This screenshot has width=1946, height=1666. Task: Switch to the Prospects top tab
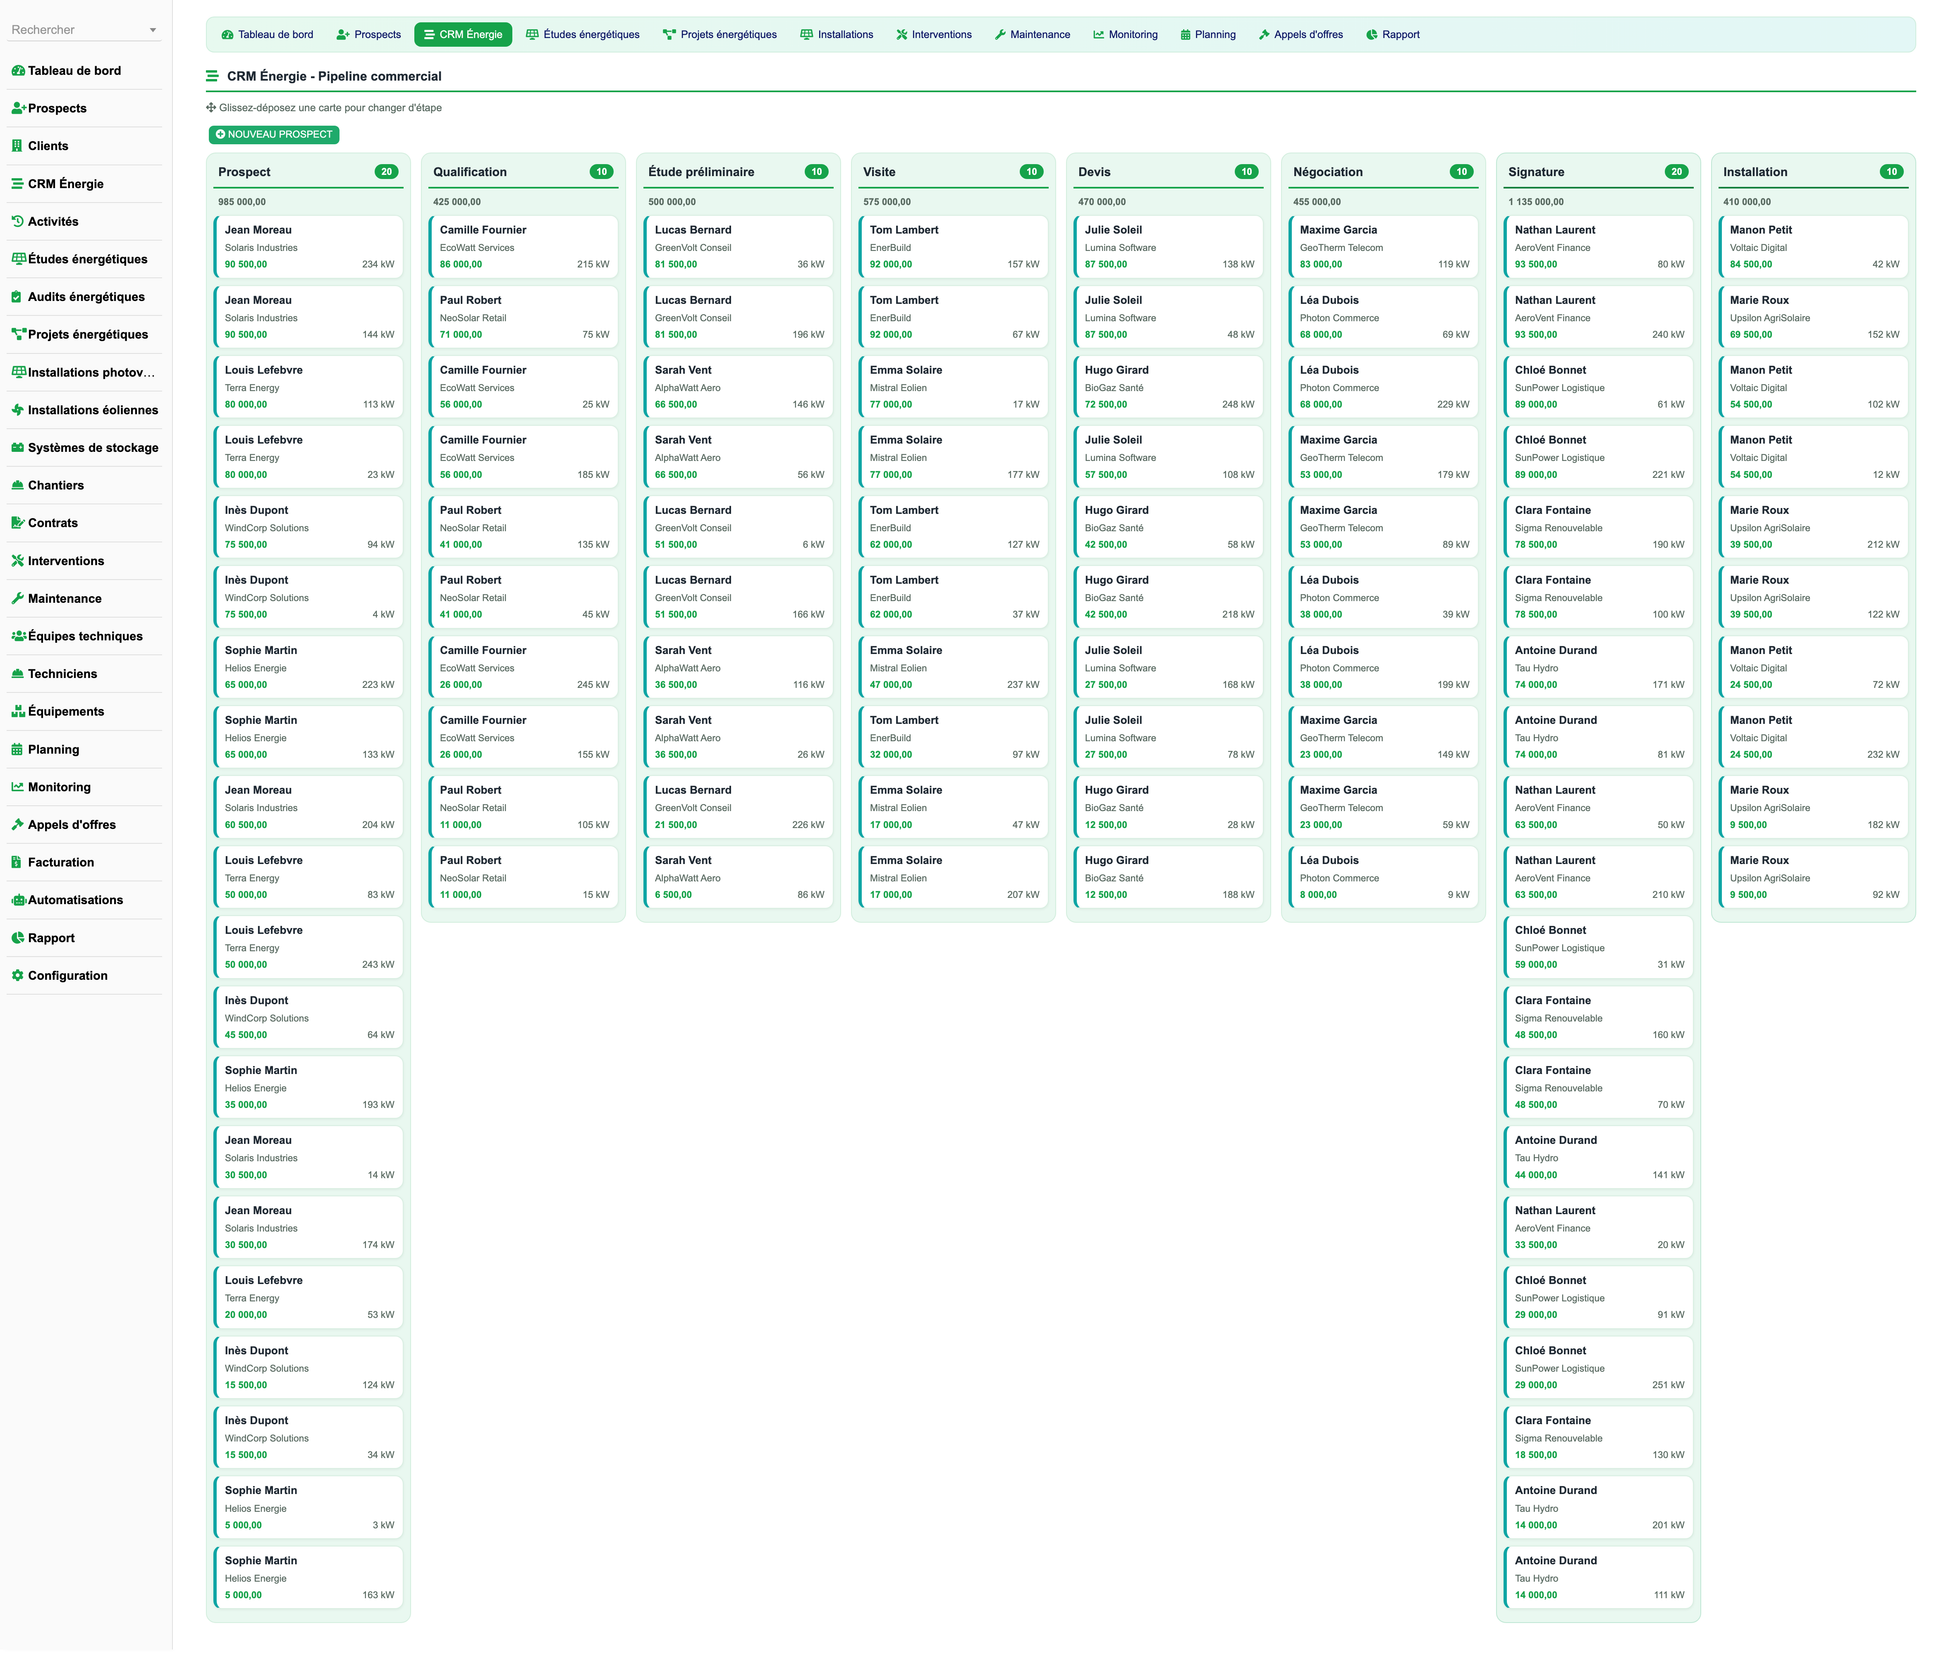point(369,35)
